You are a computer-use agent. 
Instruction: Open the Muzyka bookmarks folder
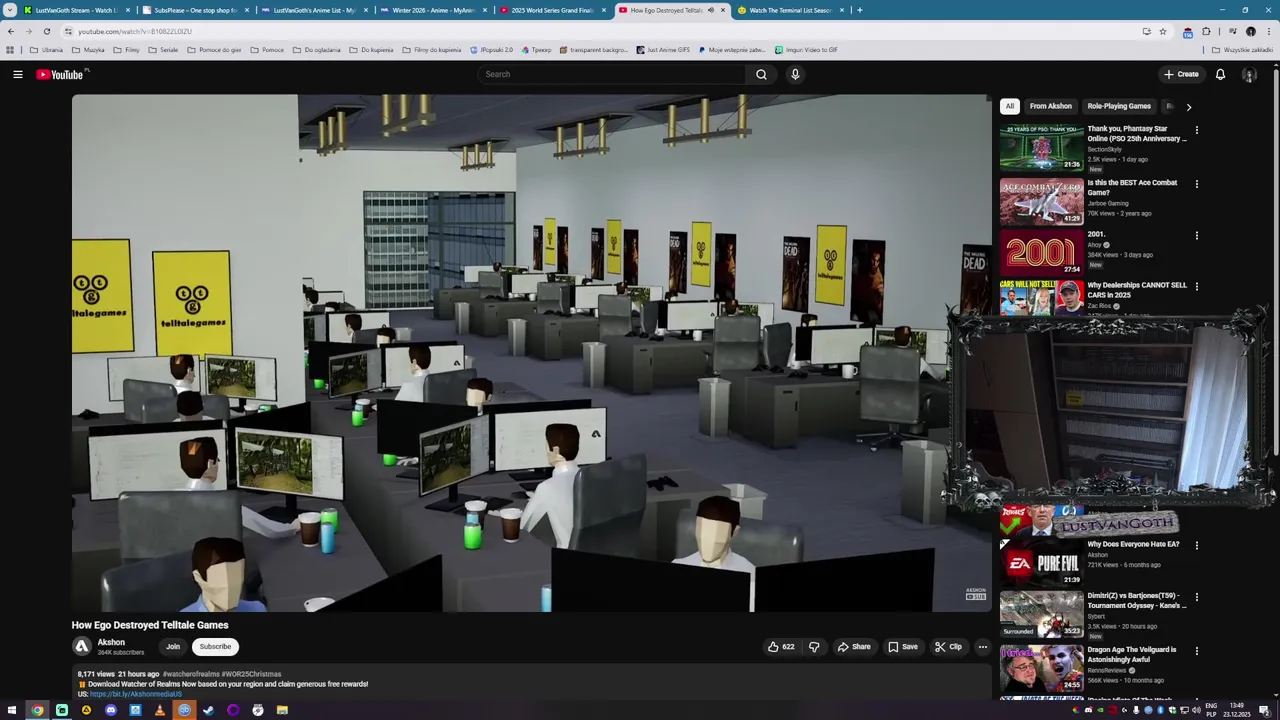tap(88, 50)
